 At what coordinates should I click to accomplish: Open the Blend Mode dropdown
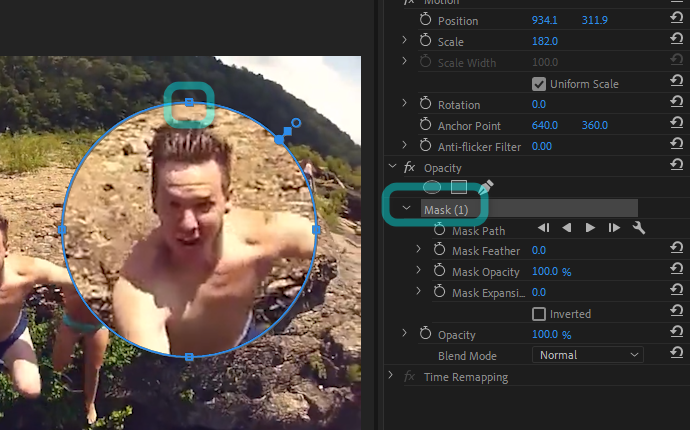tap(589, 355)
